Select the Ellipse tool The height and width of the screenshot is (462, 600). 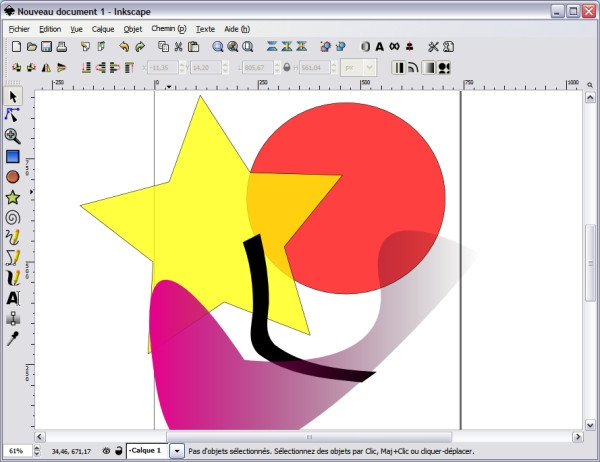pos(13,176)
